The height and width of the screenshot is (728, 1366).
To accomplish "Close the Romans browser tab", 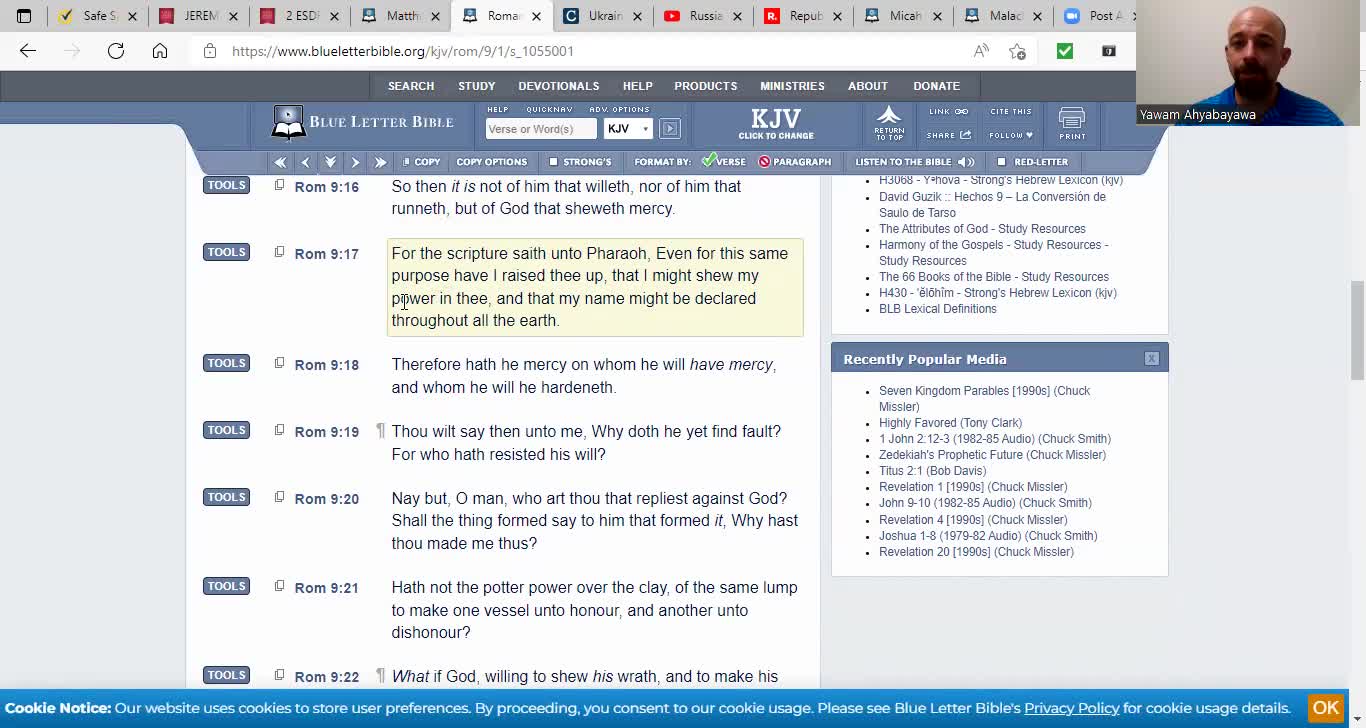I will pyautogui.click(x=536, y=16).
